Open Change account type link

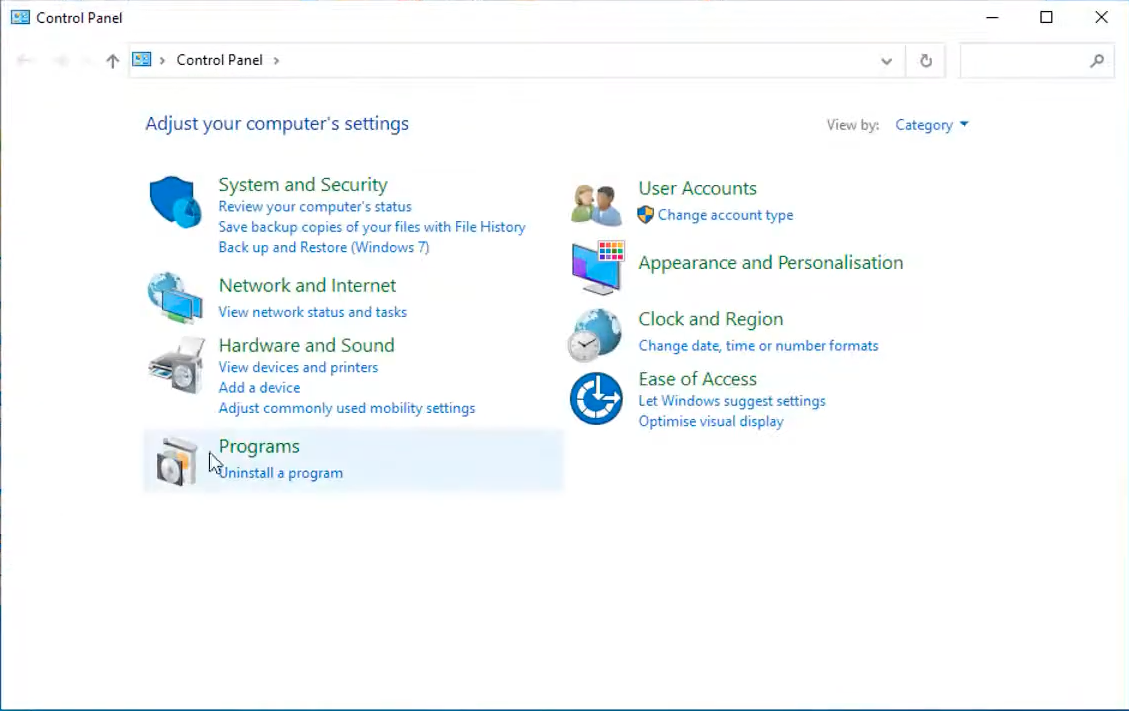point(725,215)
